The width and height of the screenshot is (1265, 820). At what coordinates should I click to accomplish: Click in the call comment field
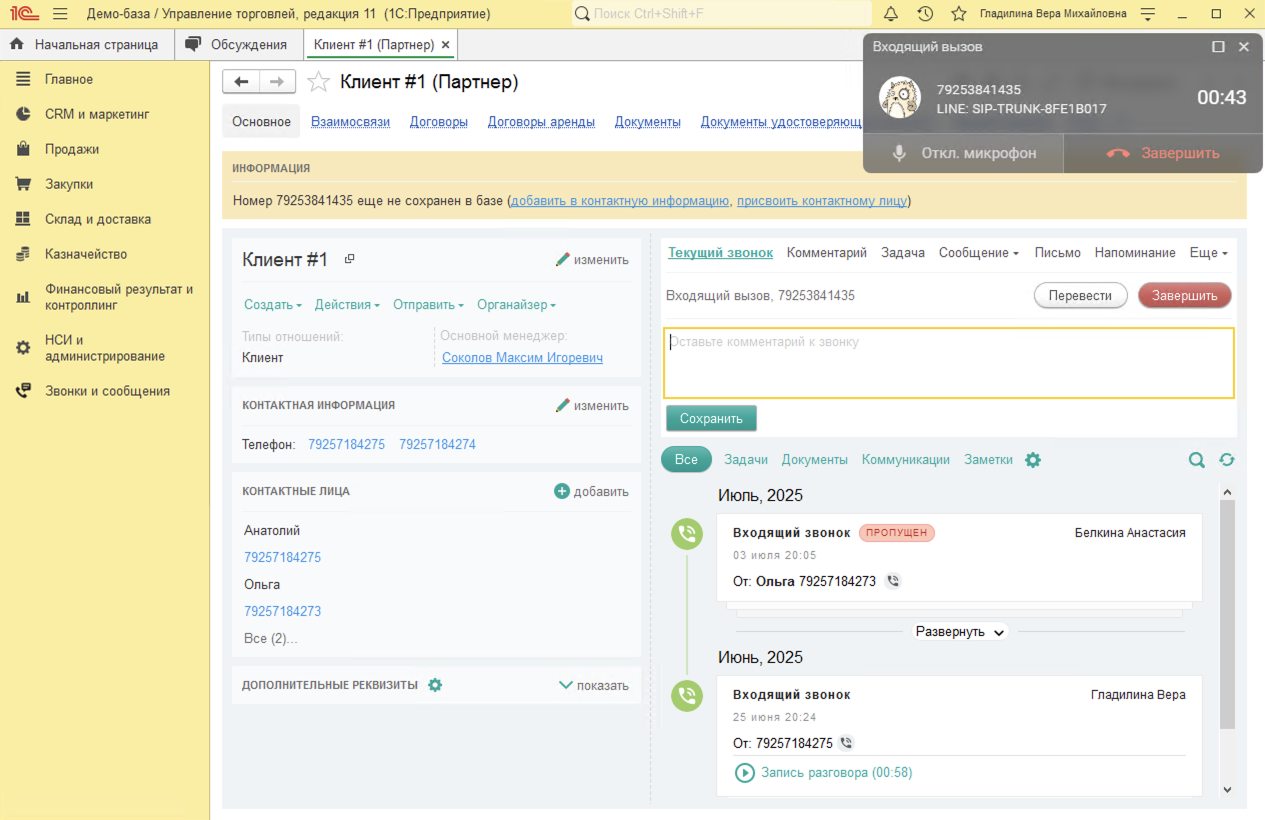pyautogui.click(x=948, y=363)
